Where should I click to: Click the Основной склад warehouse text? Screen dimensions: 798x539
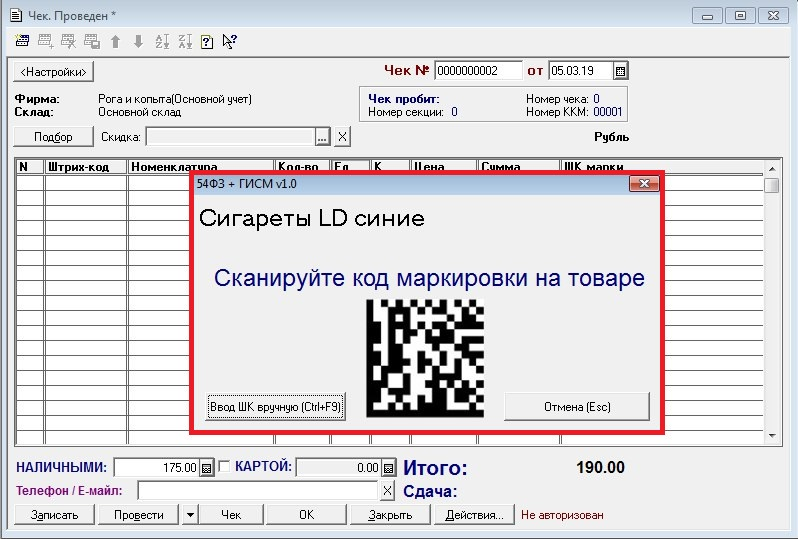coord(139,112)
